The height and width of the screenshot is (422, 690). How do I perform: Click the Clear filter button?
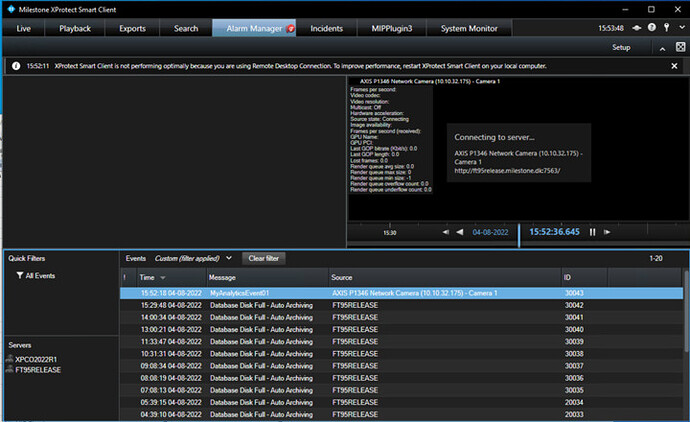click(x=264, y=258)
